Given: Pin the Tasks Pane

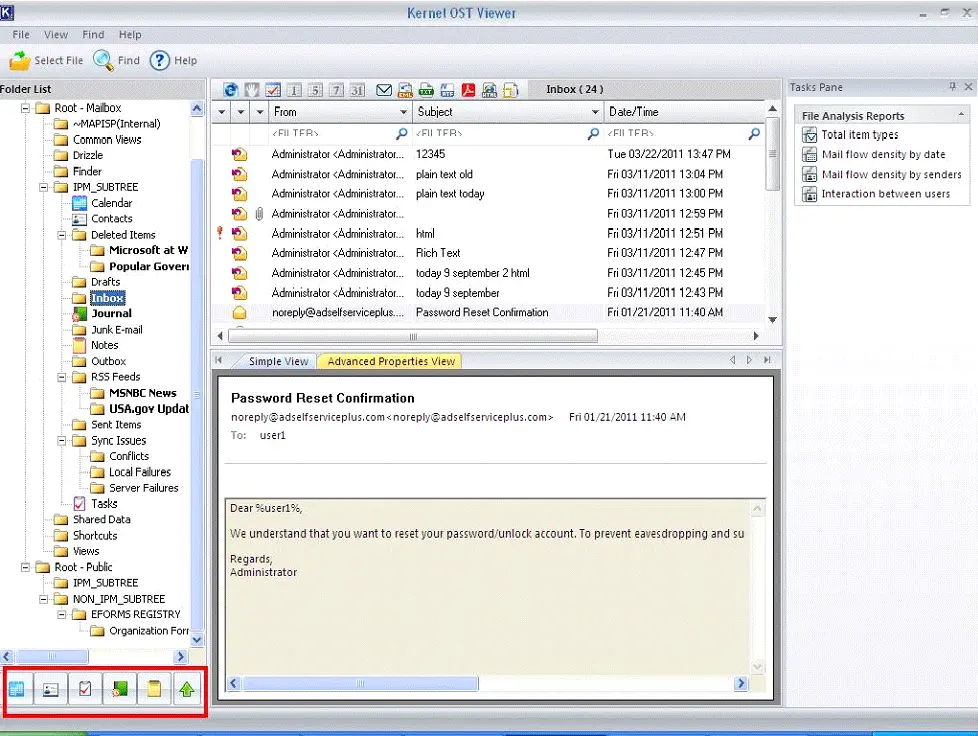Looking at the screenshot, I should [x=952, y=87].
